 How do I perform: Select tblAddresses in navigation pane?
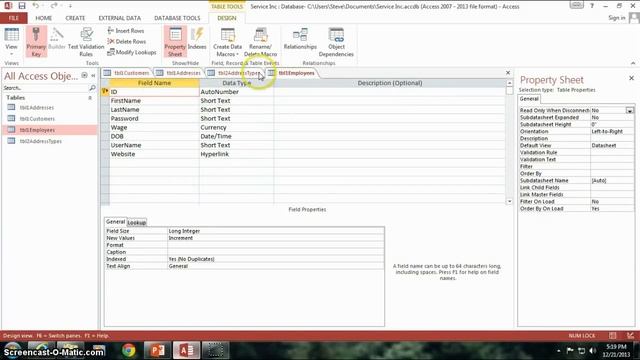(37, 108)
